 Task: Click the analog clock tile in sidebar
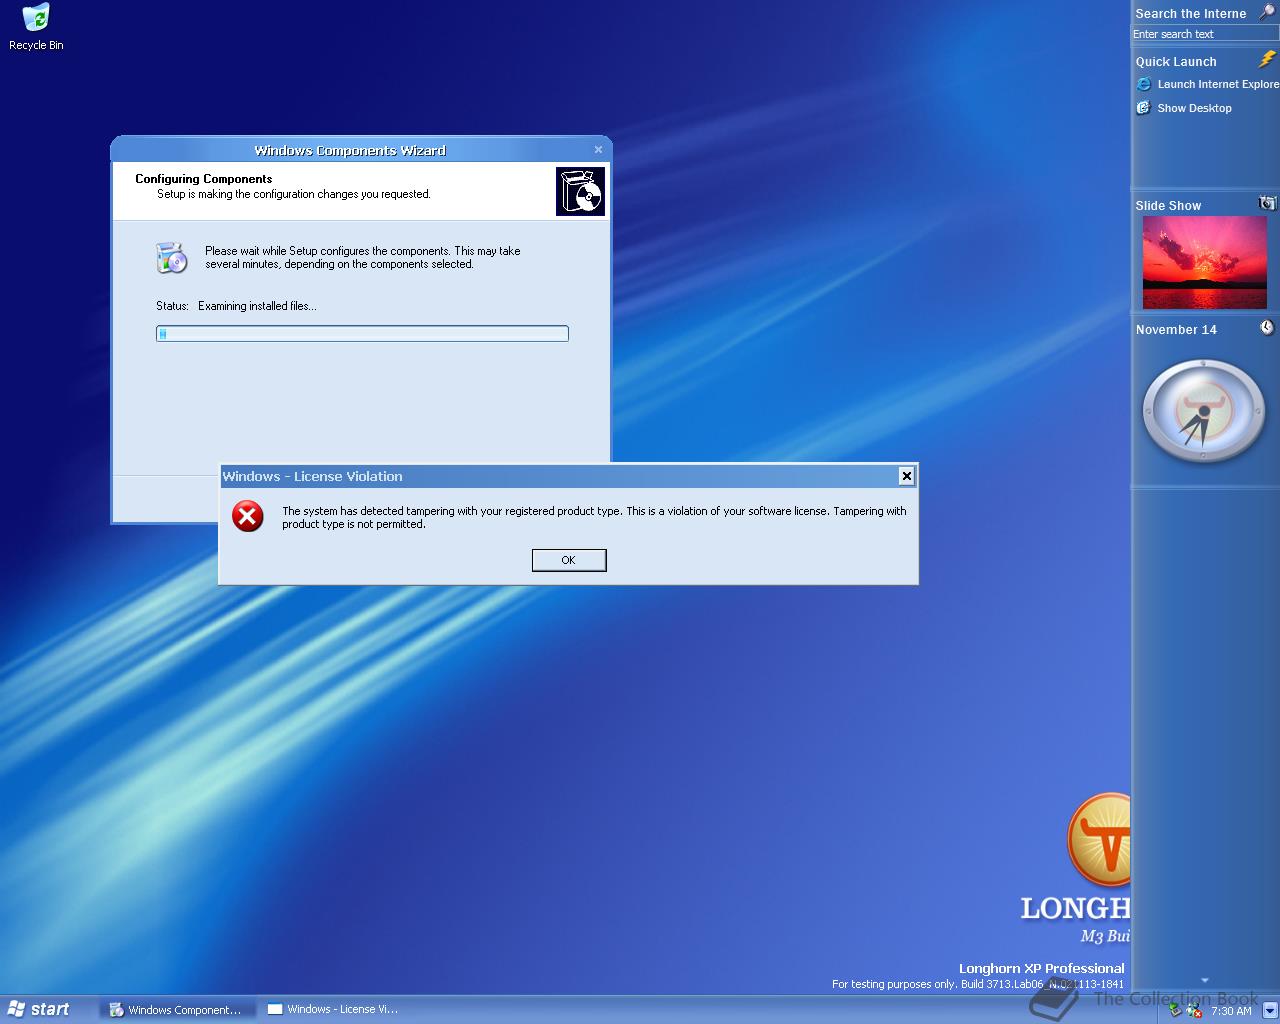(x=1204, y=411)
